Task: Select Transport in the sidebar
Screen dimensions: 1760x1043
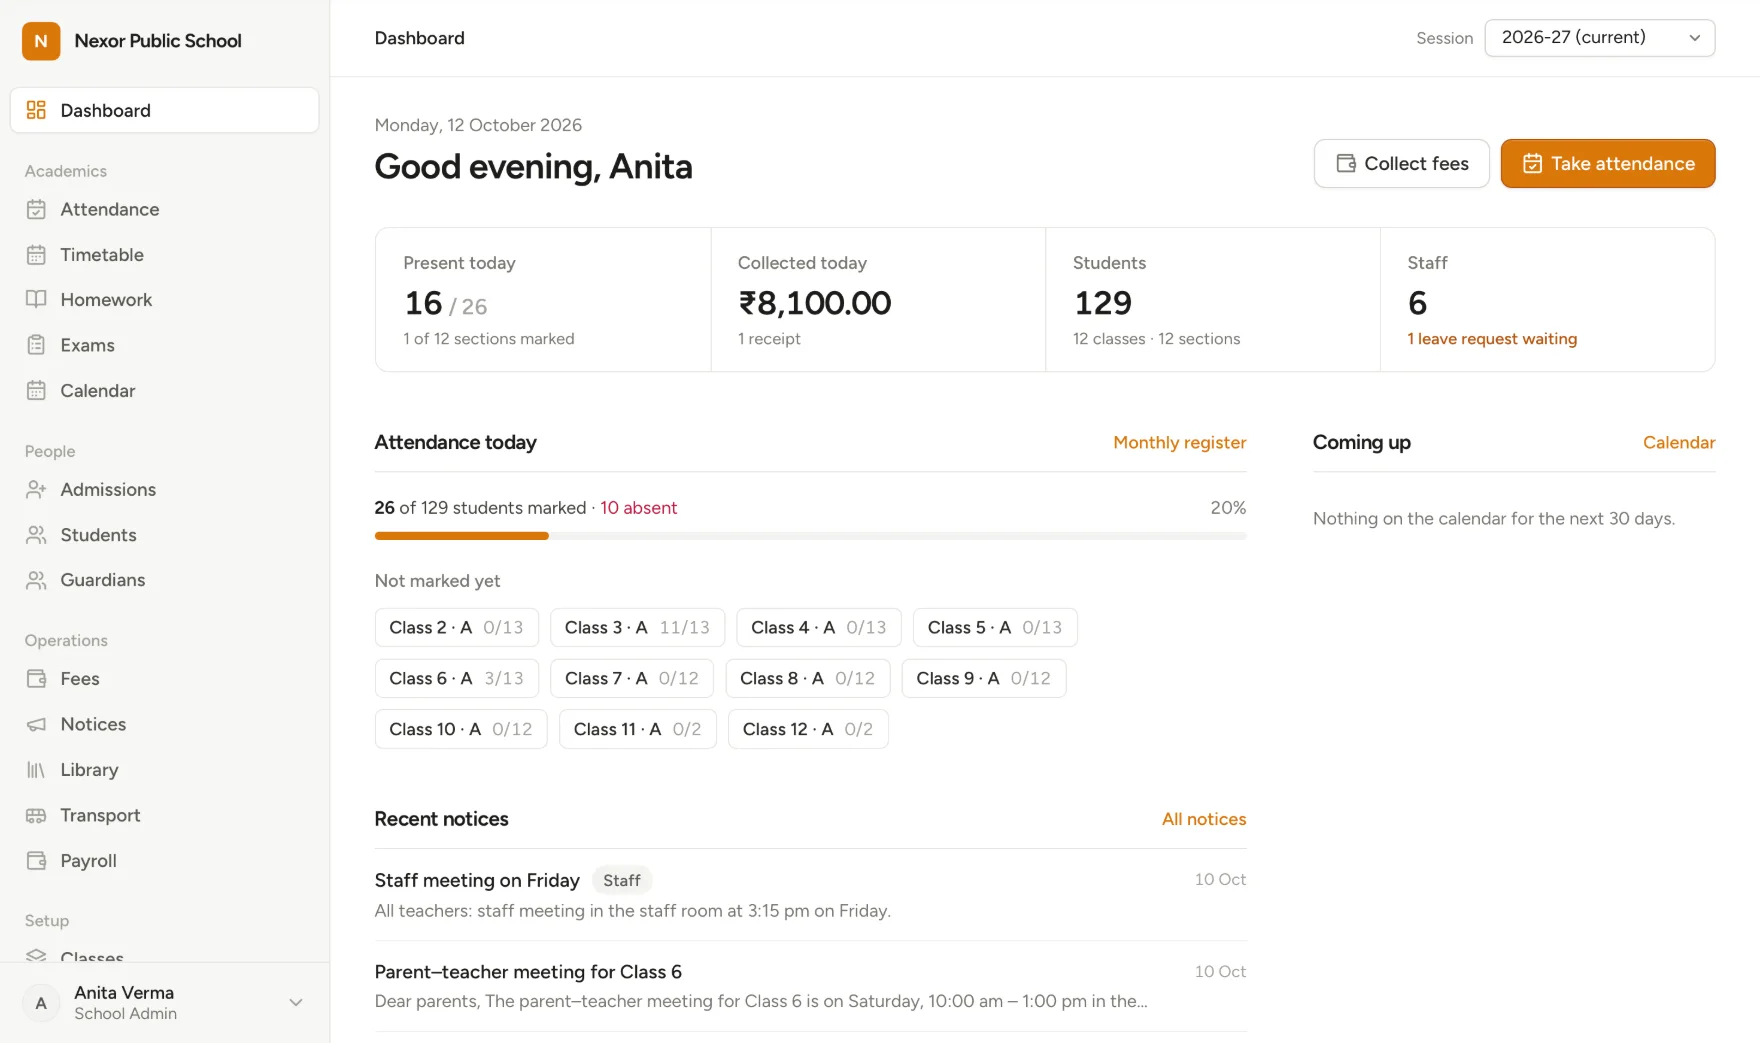Action: (x=165, y=816)
